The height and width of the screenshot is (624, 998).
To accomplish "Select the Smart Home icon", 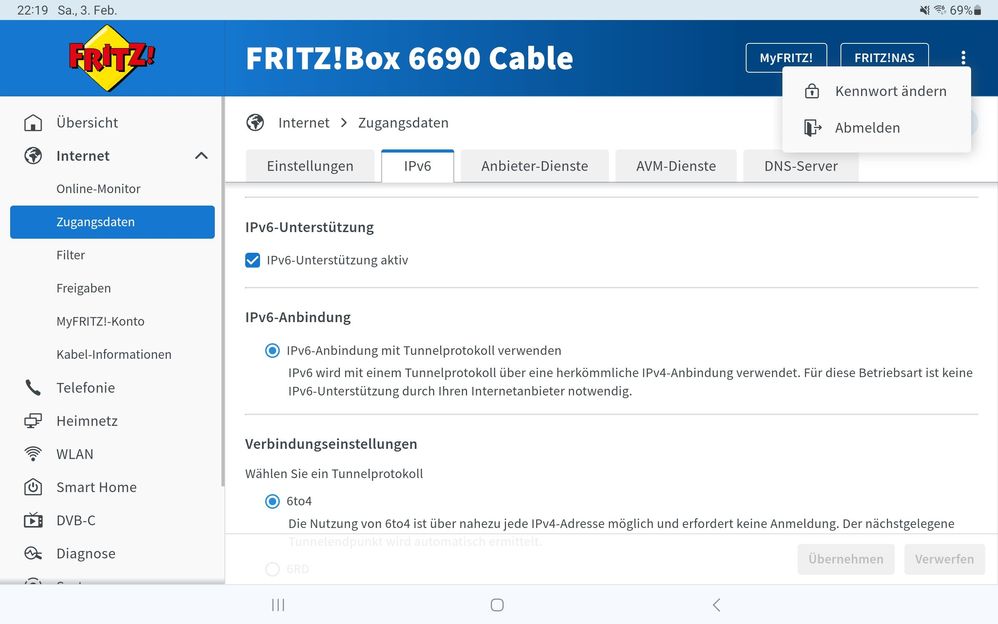I will [32, 487].
